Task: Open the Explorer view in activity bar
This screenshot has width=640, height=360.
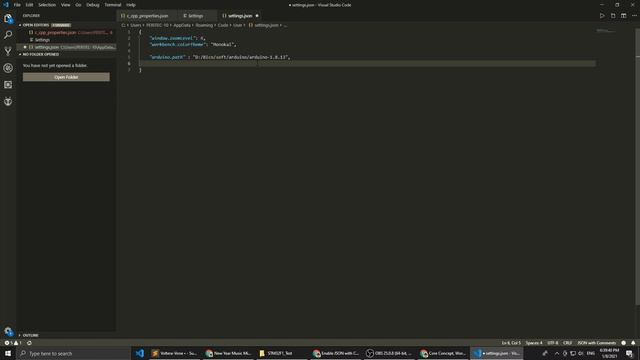Action: [x=8, y=18]
